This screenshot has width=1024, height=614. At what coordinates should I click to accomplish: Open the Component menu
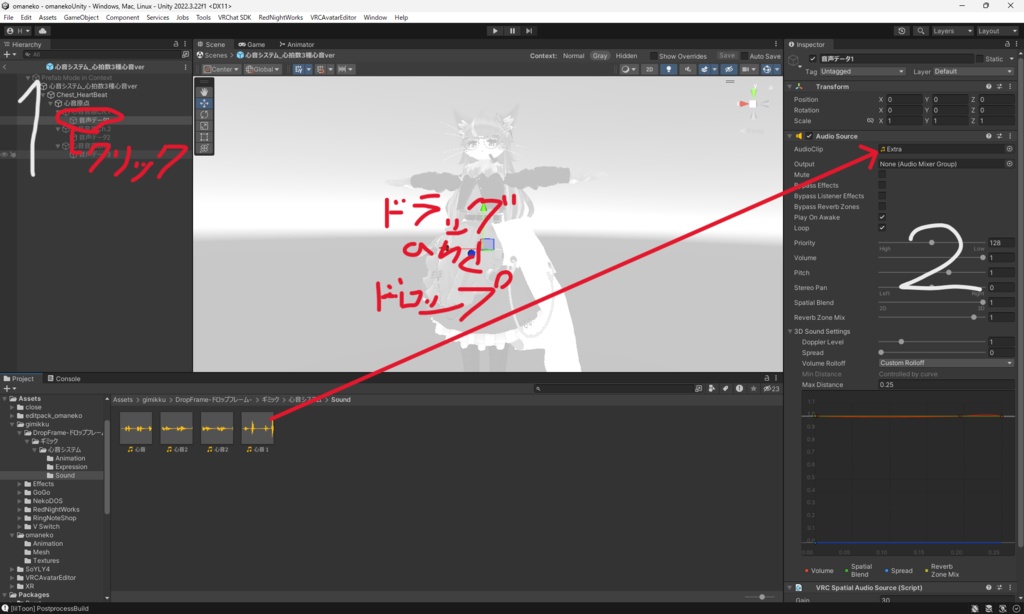click(122, 18)
